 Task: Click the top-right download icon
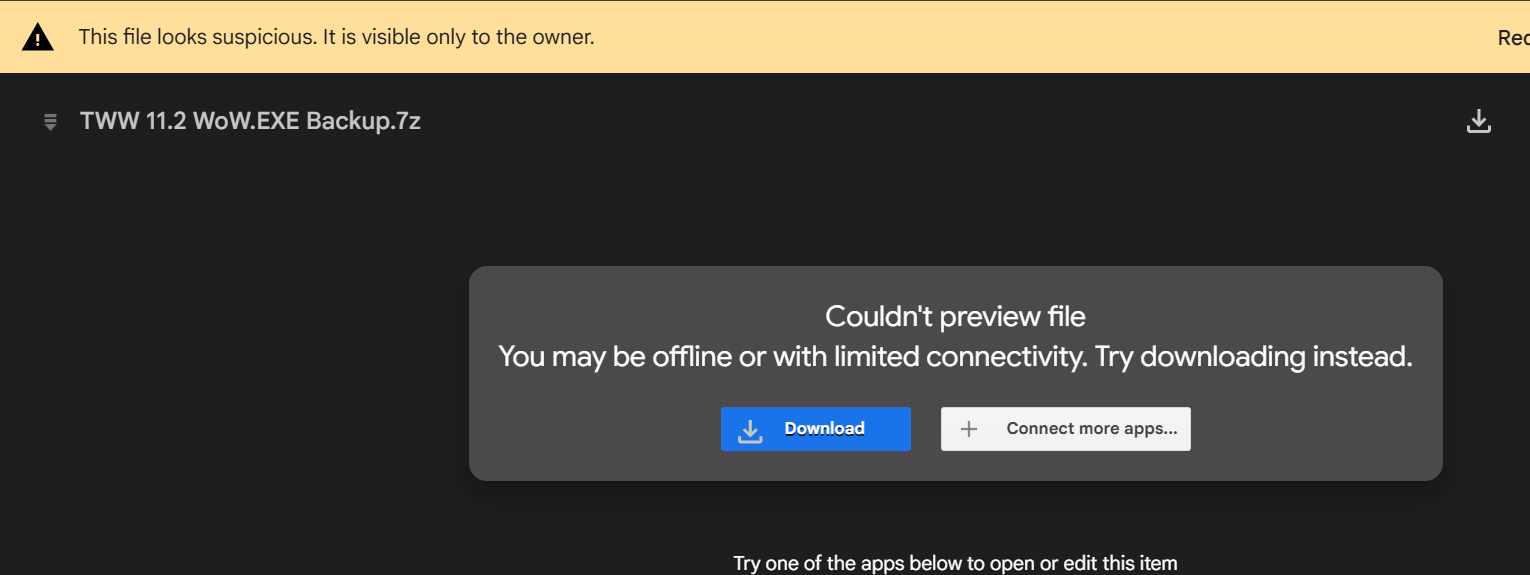coord(1478,122)
